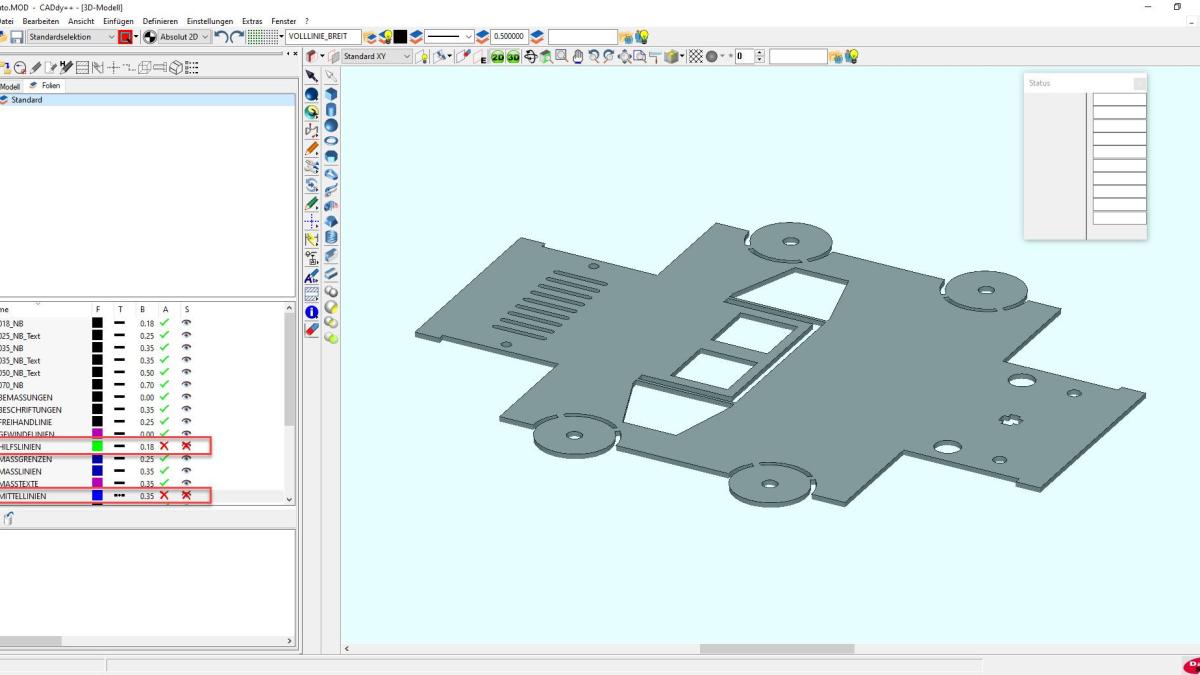Click green color swatch of HILFSLINIEN
This screenshot has width=1200, height=675.
[97, 446]
